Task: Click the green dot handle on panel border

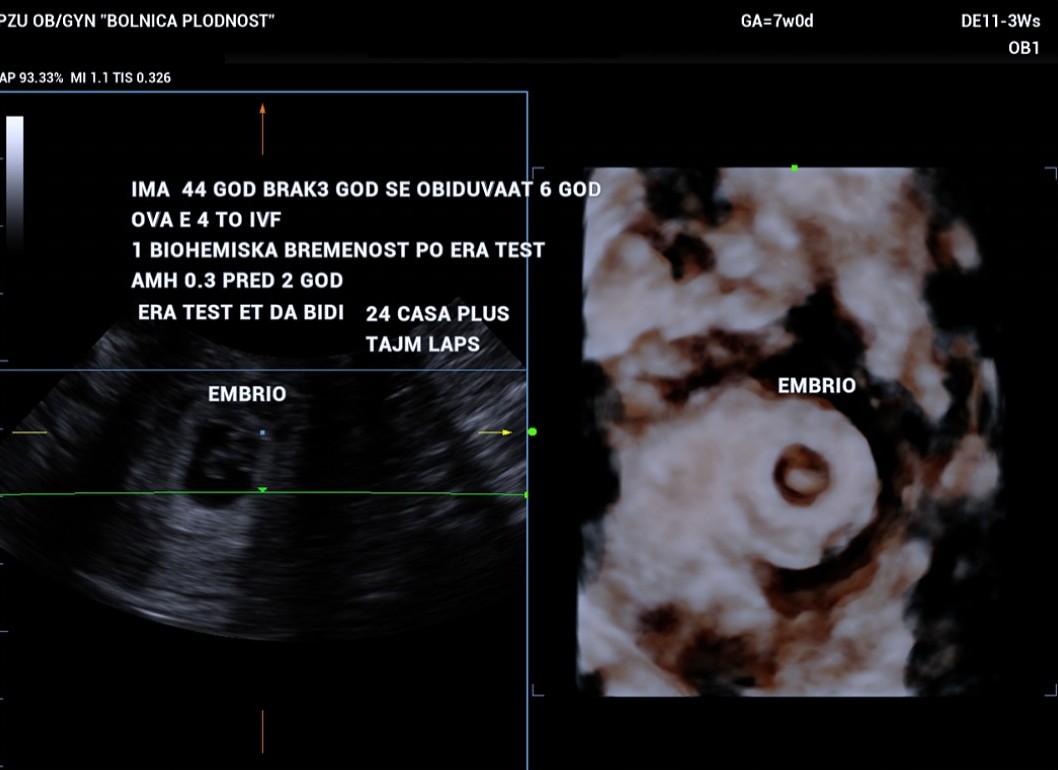Action: [x=532, y=431]
